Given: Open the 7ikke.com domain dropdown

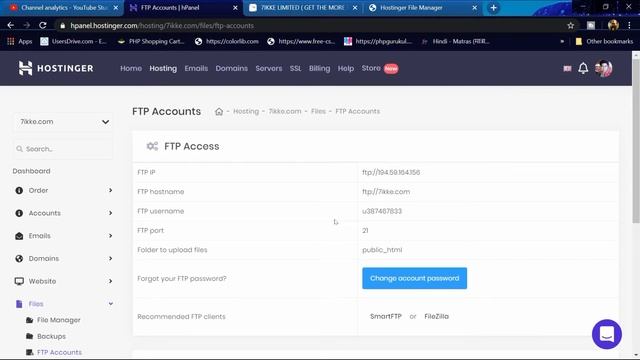Looking at the screenshot, I should [64, 122].
